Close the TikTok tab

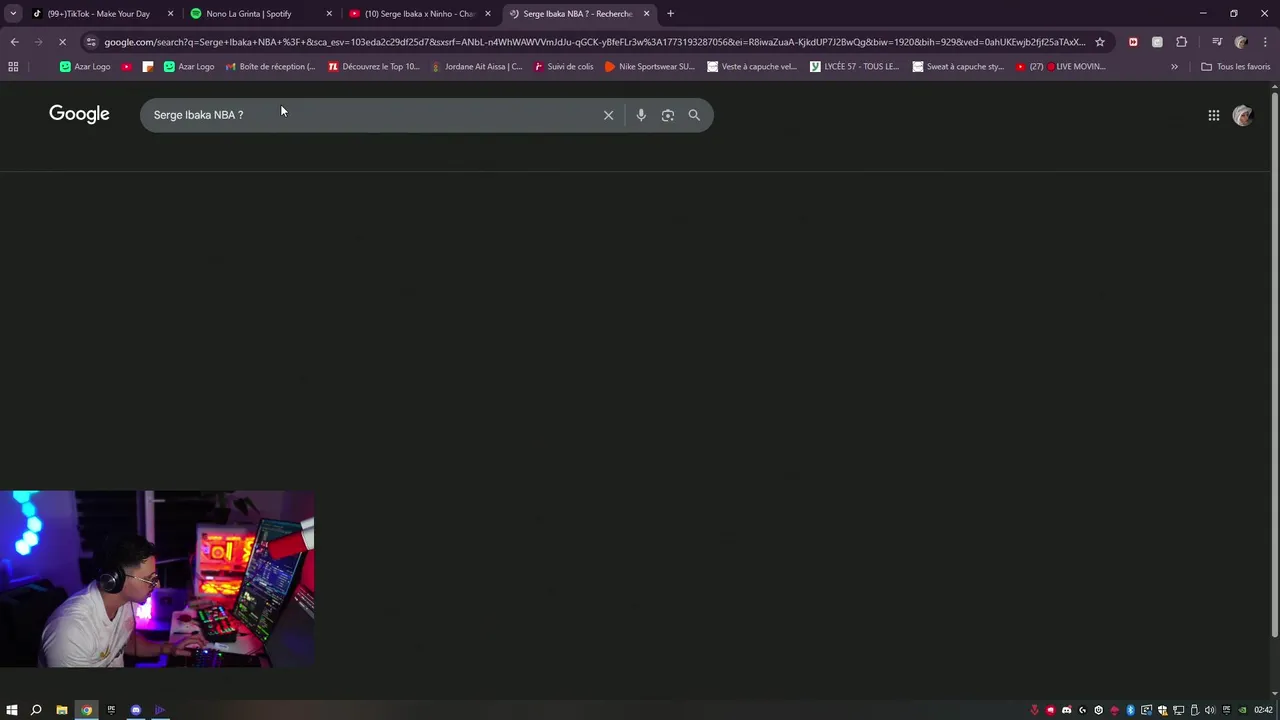(x=170, y=14)
